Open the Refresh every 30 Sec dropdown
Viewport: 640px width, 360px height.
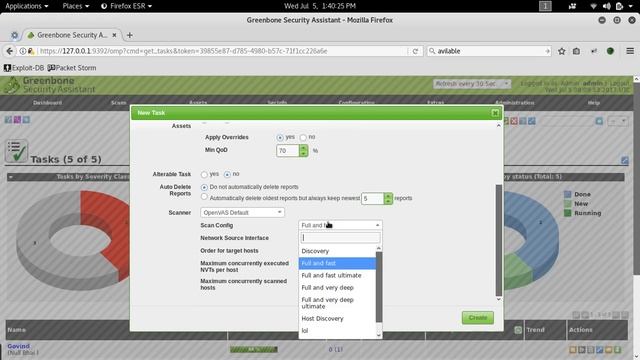pyautogui.click(x=471, y=84)
